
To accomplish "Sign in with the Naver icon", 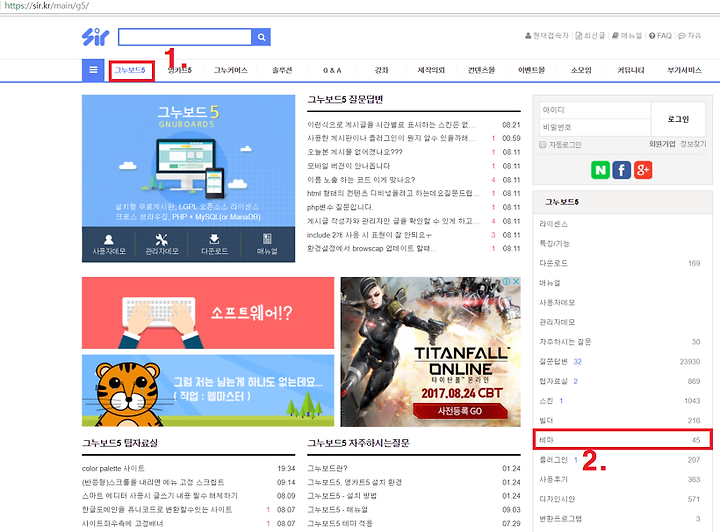I will pyautogui.click(x=600, y=170).
